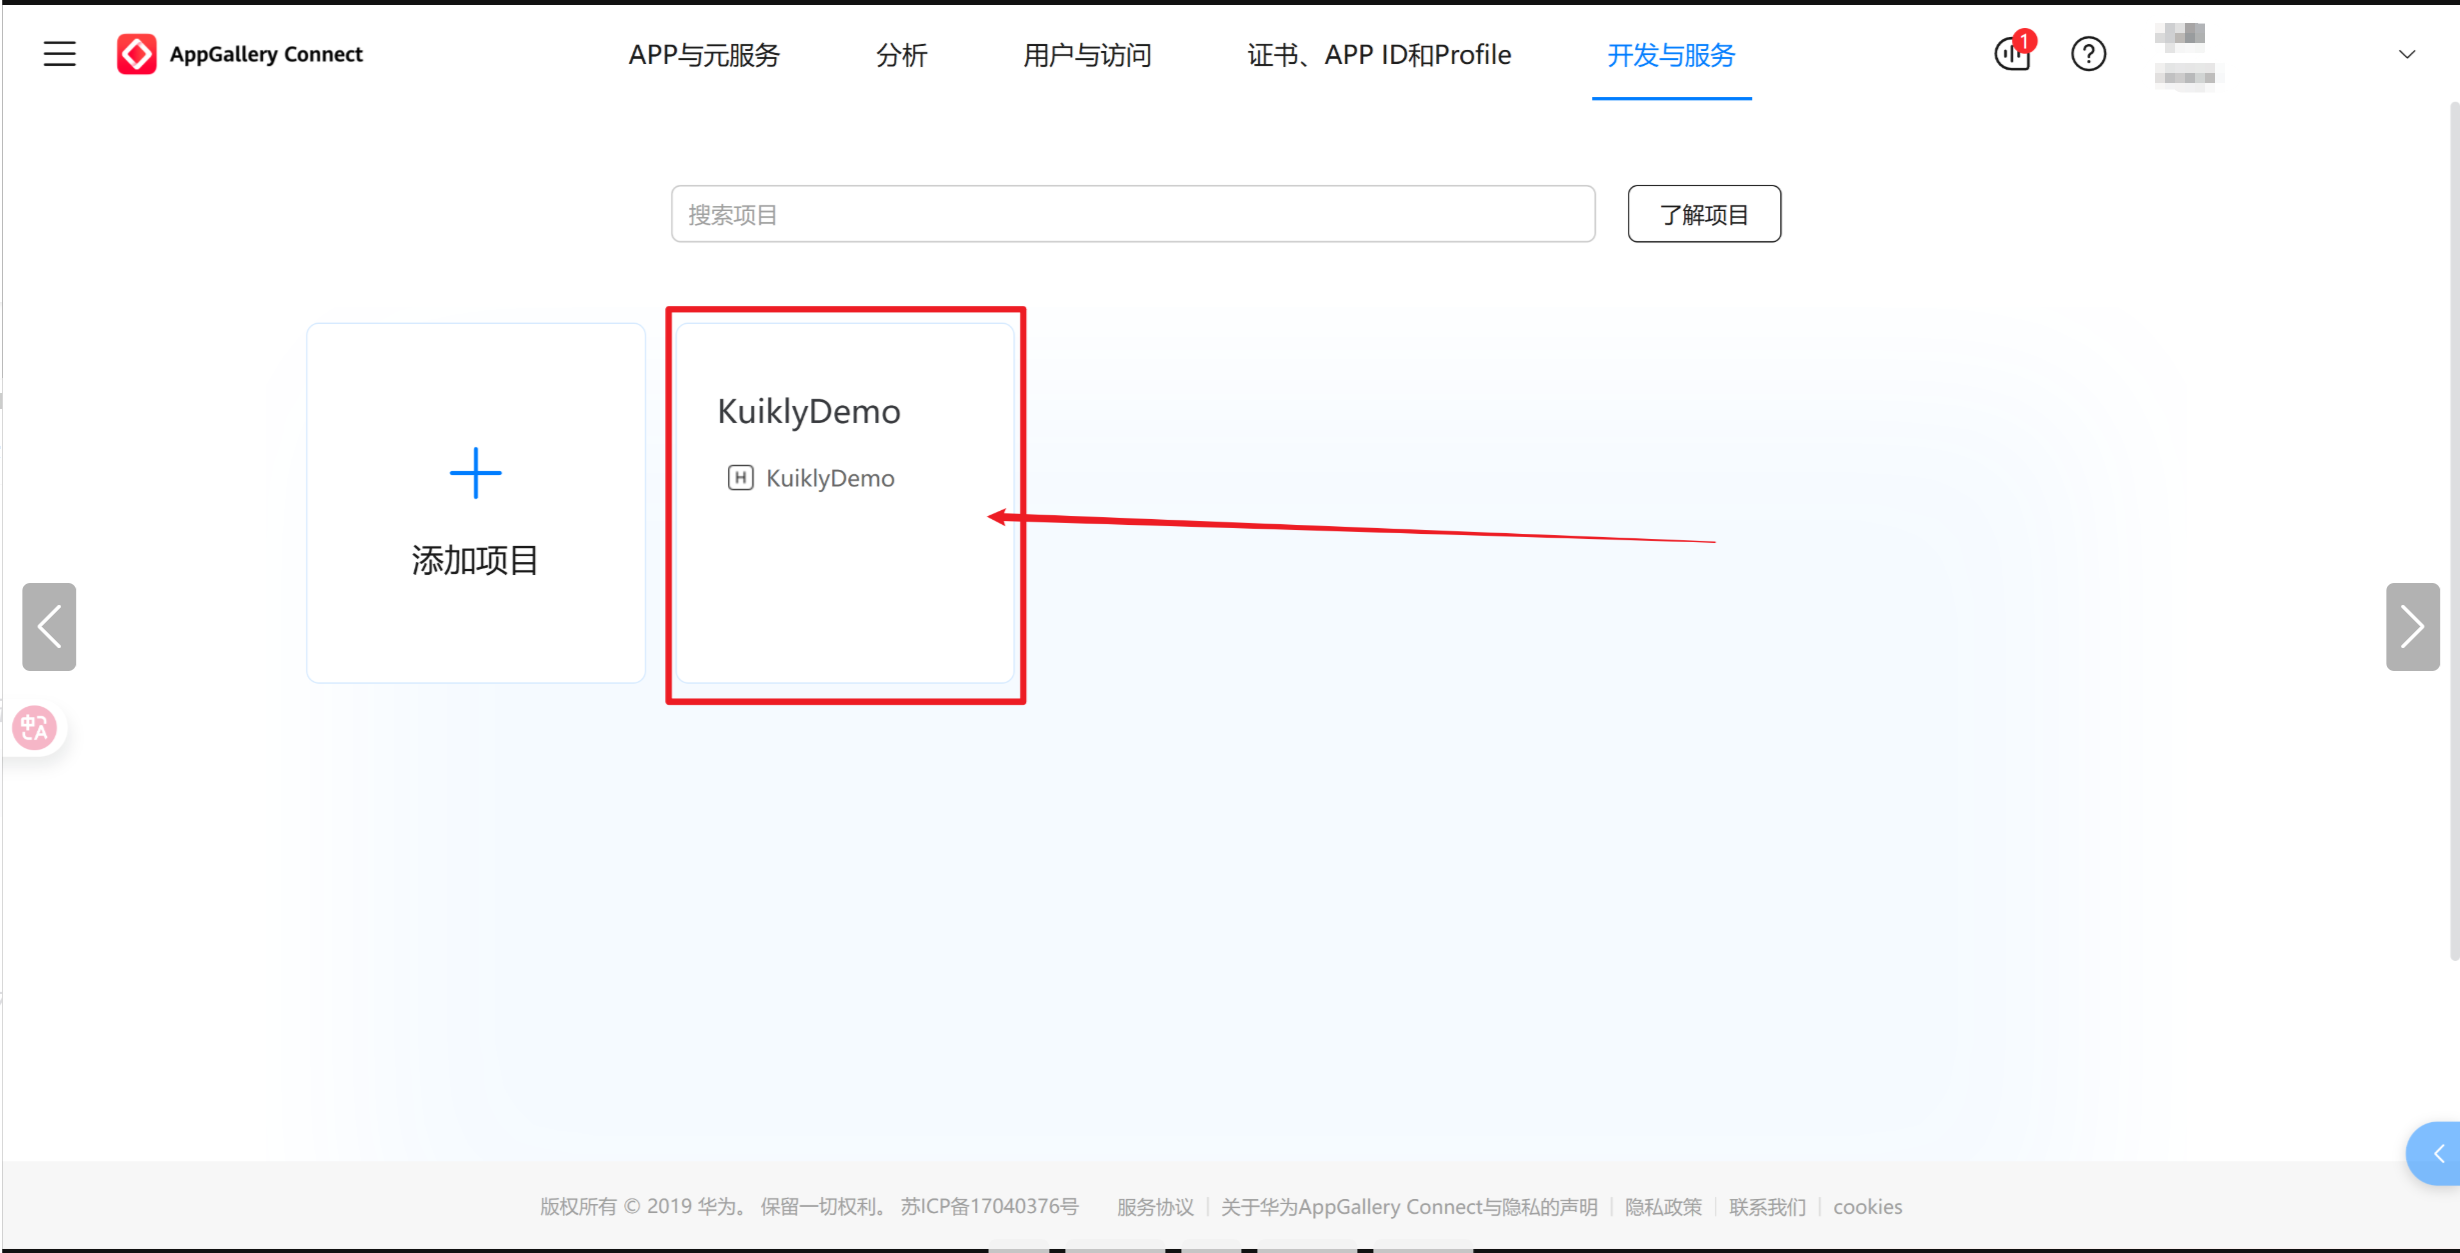Open the 隐私政策 footer link
Screen dimensions: 2460x1253
click(x=1663, y=1207)
